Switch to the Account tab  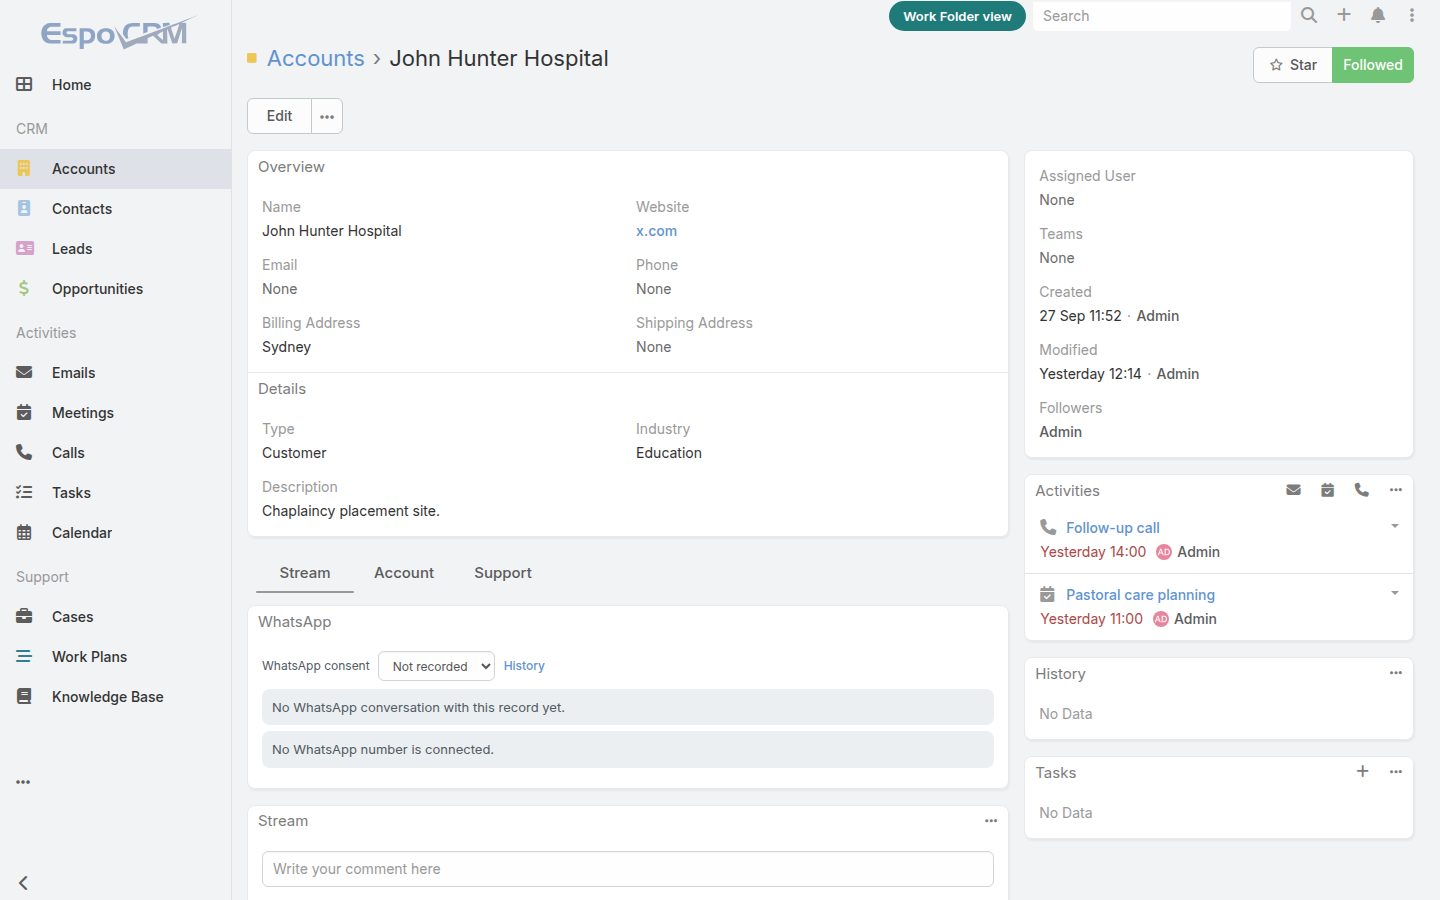(x=404, y=573)
